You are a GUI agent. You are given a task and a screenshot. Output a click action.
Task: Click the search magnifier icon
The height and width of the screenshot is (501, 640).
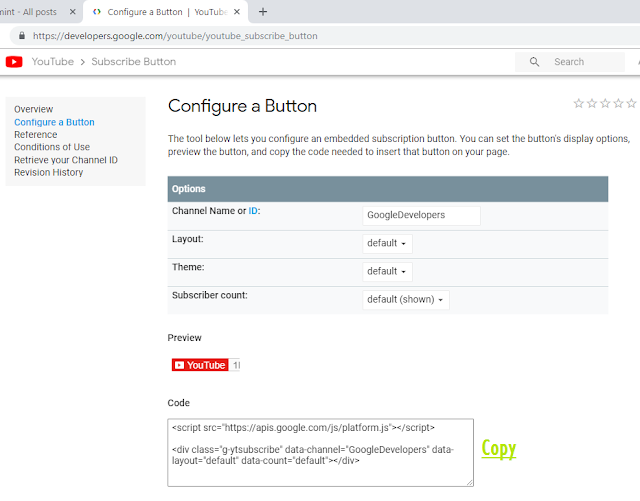535,62
